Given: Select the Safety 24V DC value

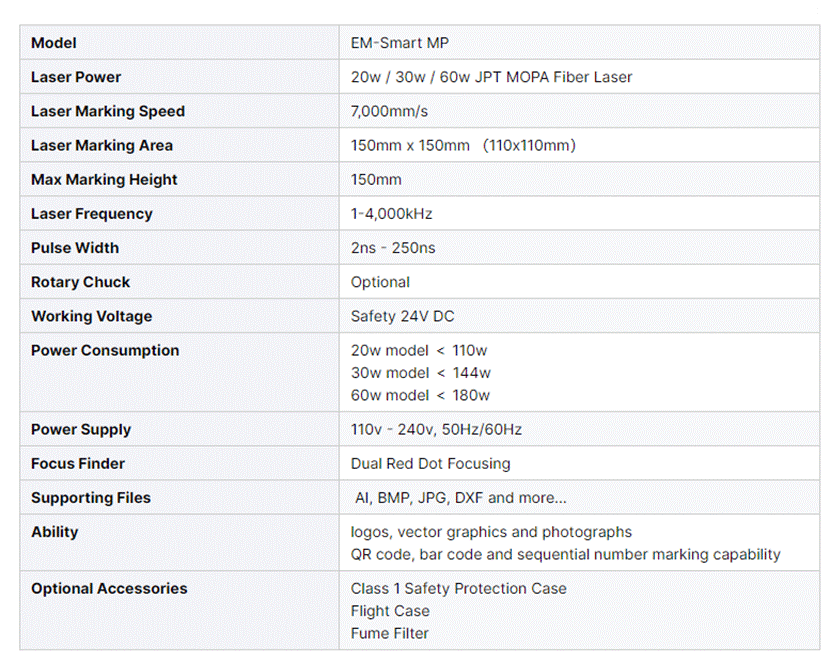Looking at the screenshot, I should [x=402, y=316].
